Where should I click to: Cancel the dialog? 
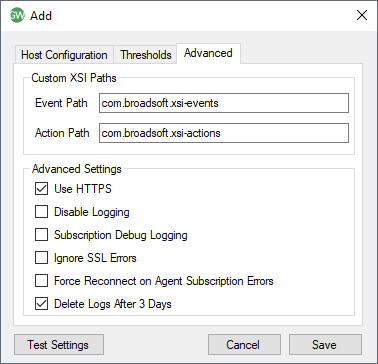tap(244, 344)
